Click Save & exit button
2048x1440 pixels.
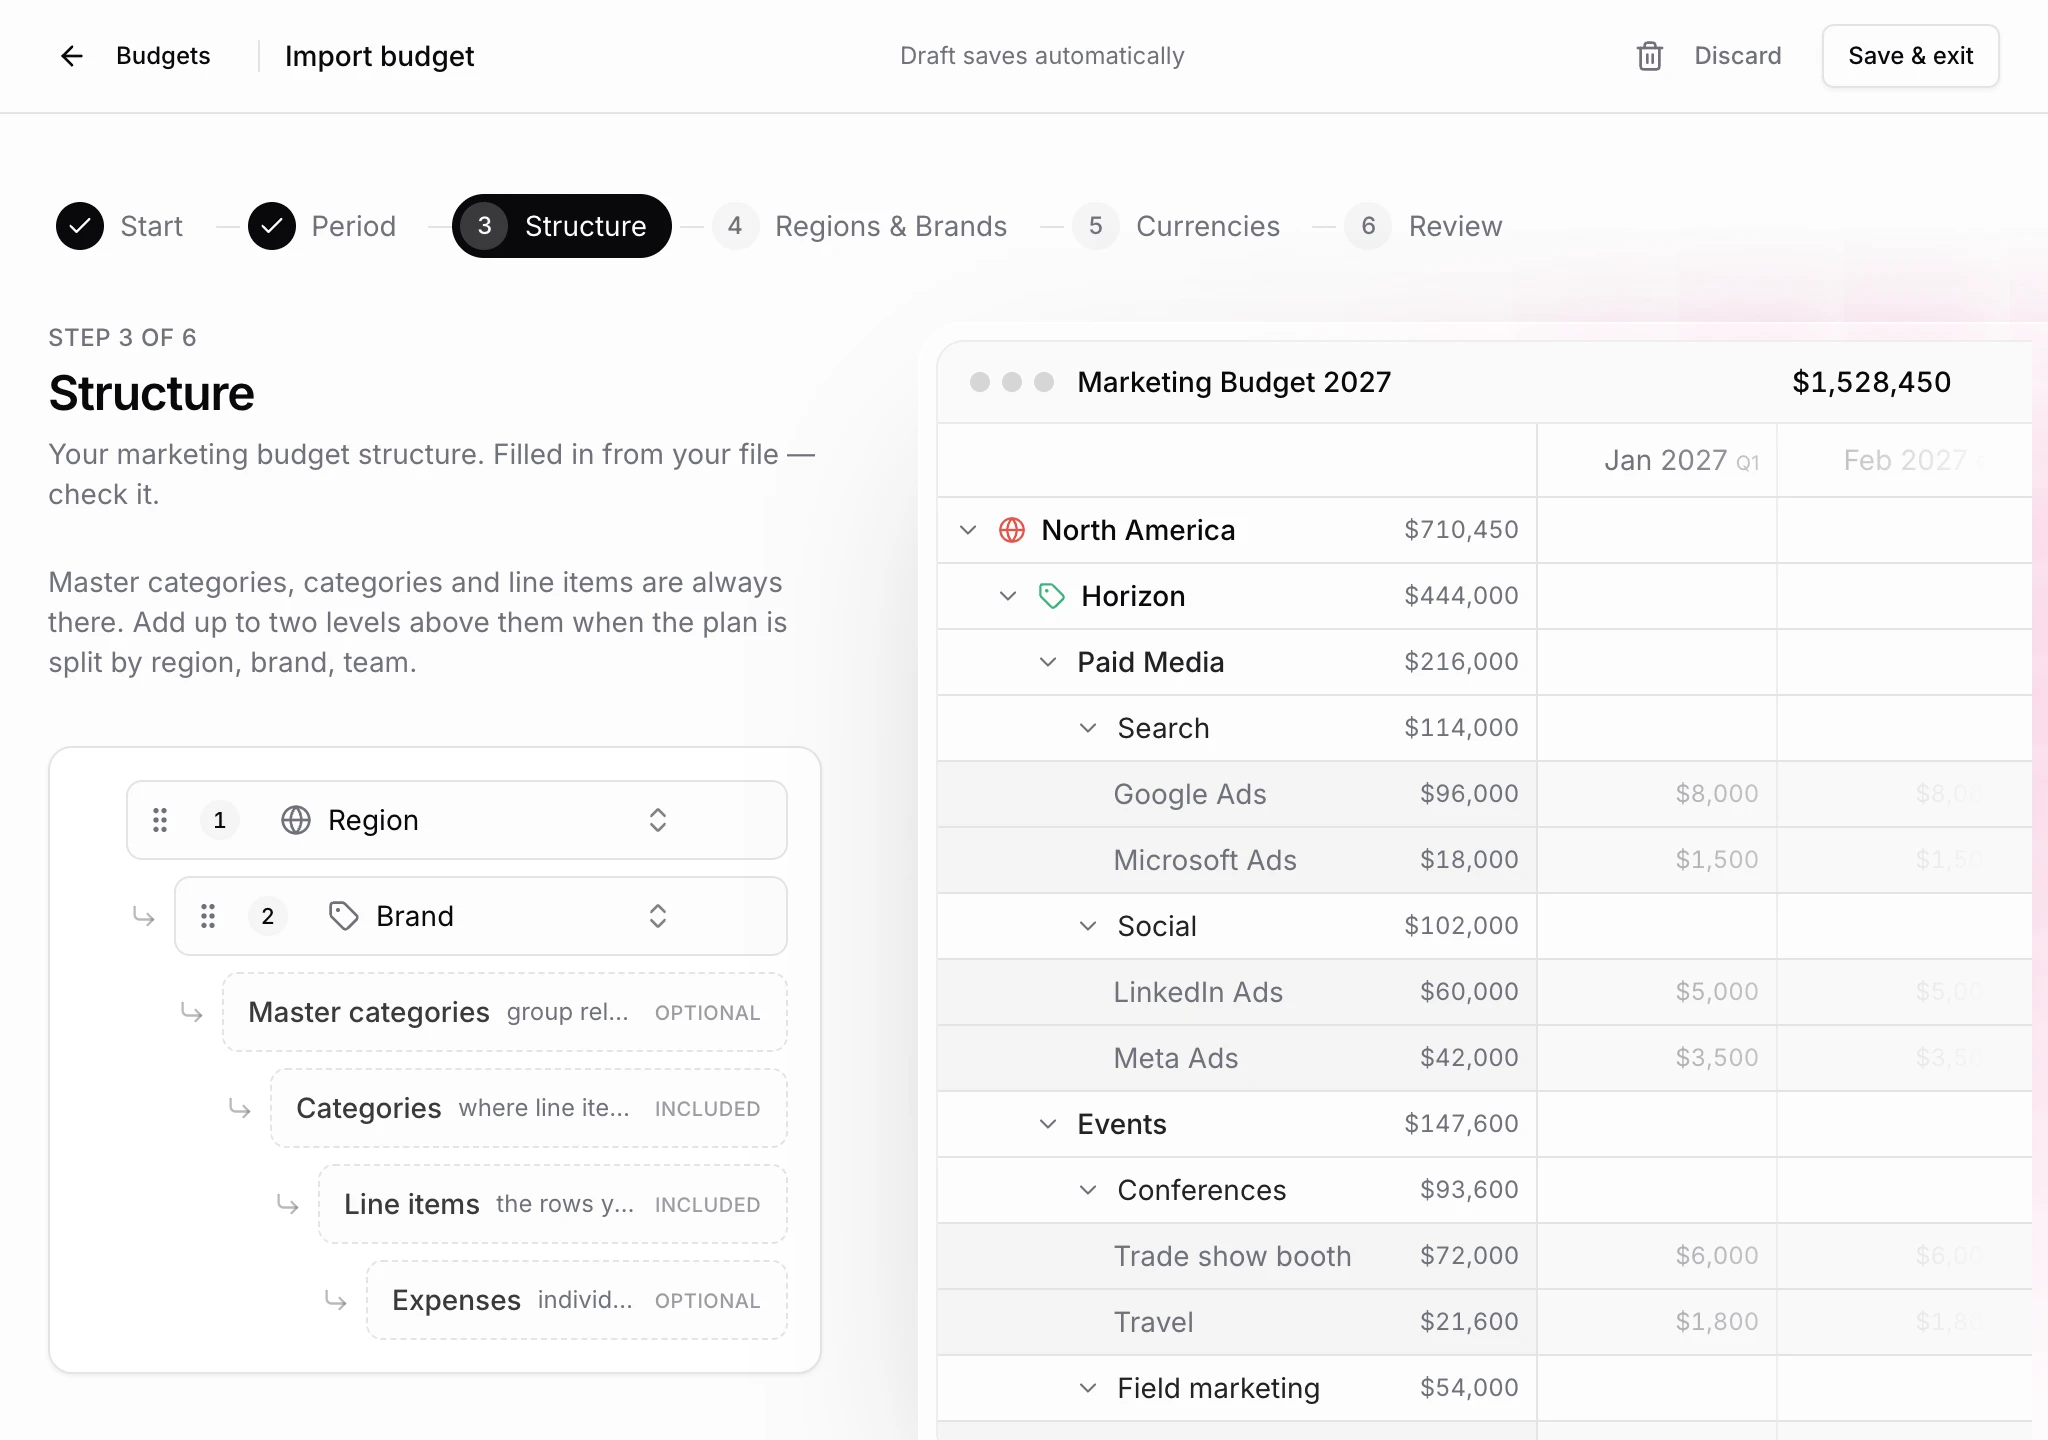[x=1910, y=56]
